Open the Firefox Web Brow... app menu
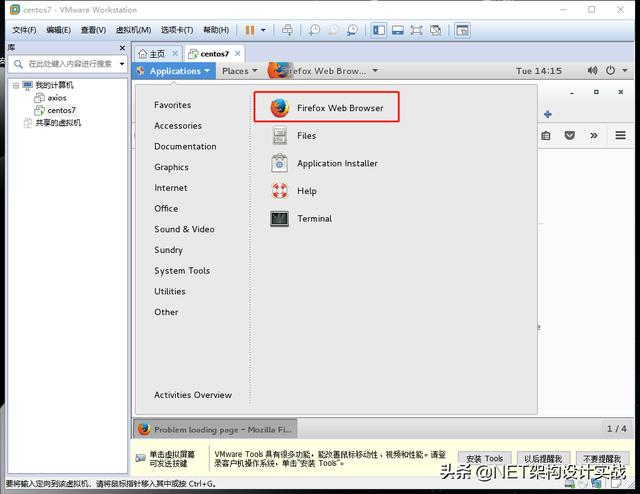Image resolution: width=640 pixels, height=494 pixels. 323,71
